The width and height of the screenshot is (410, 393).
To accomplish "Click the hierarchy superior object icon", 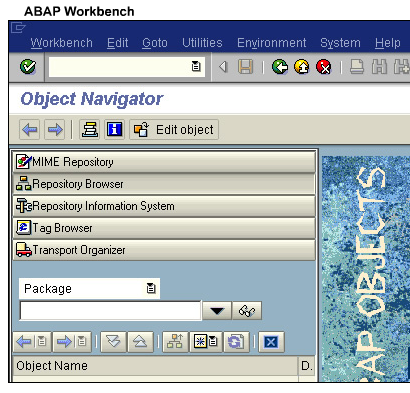I will 175,342.
